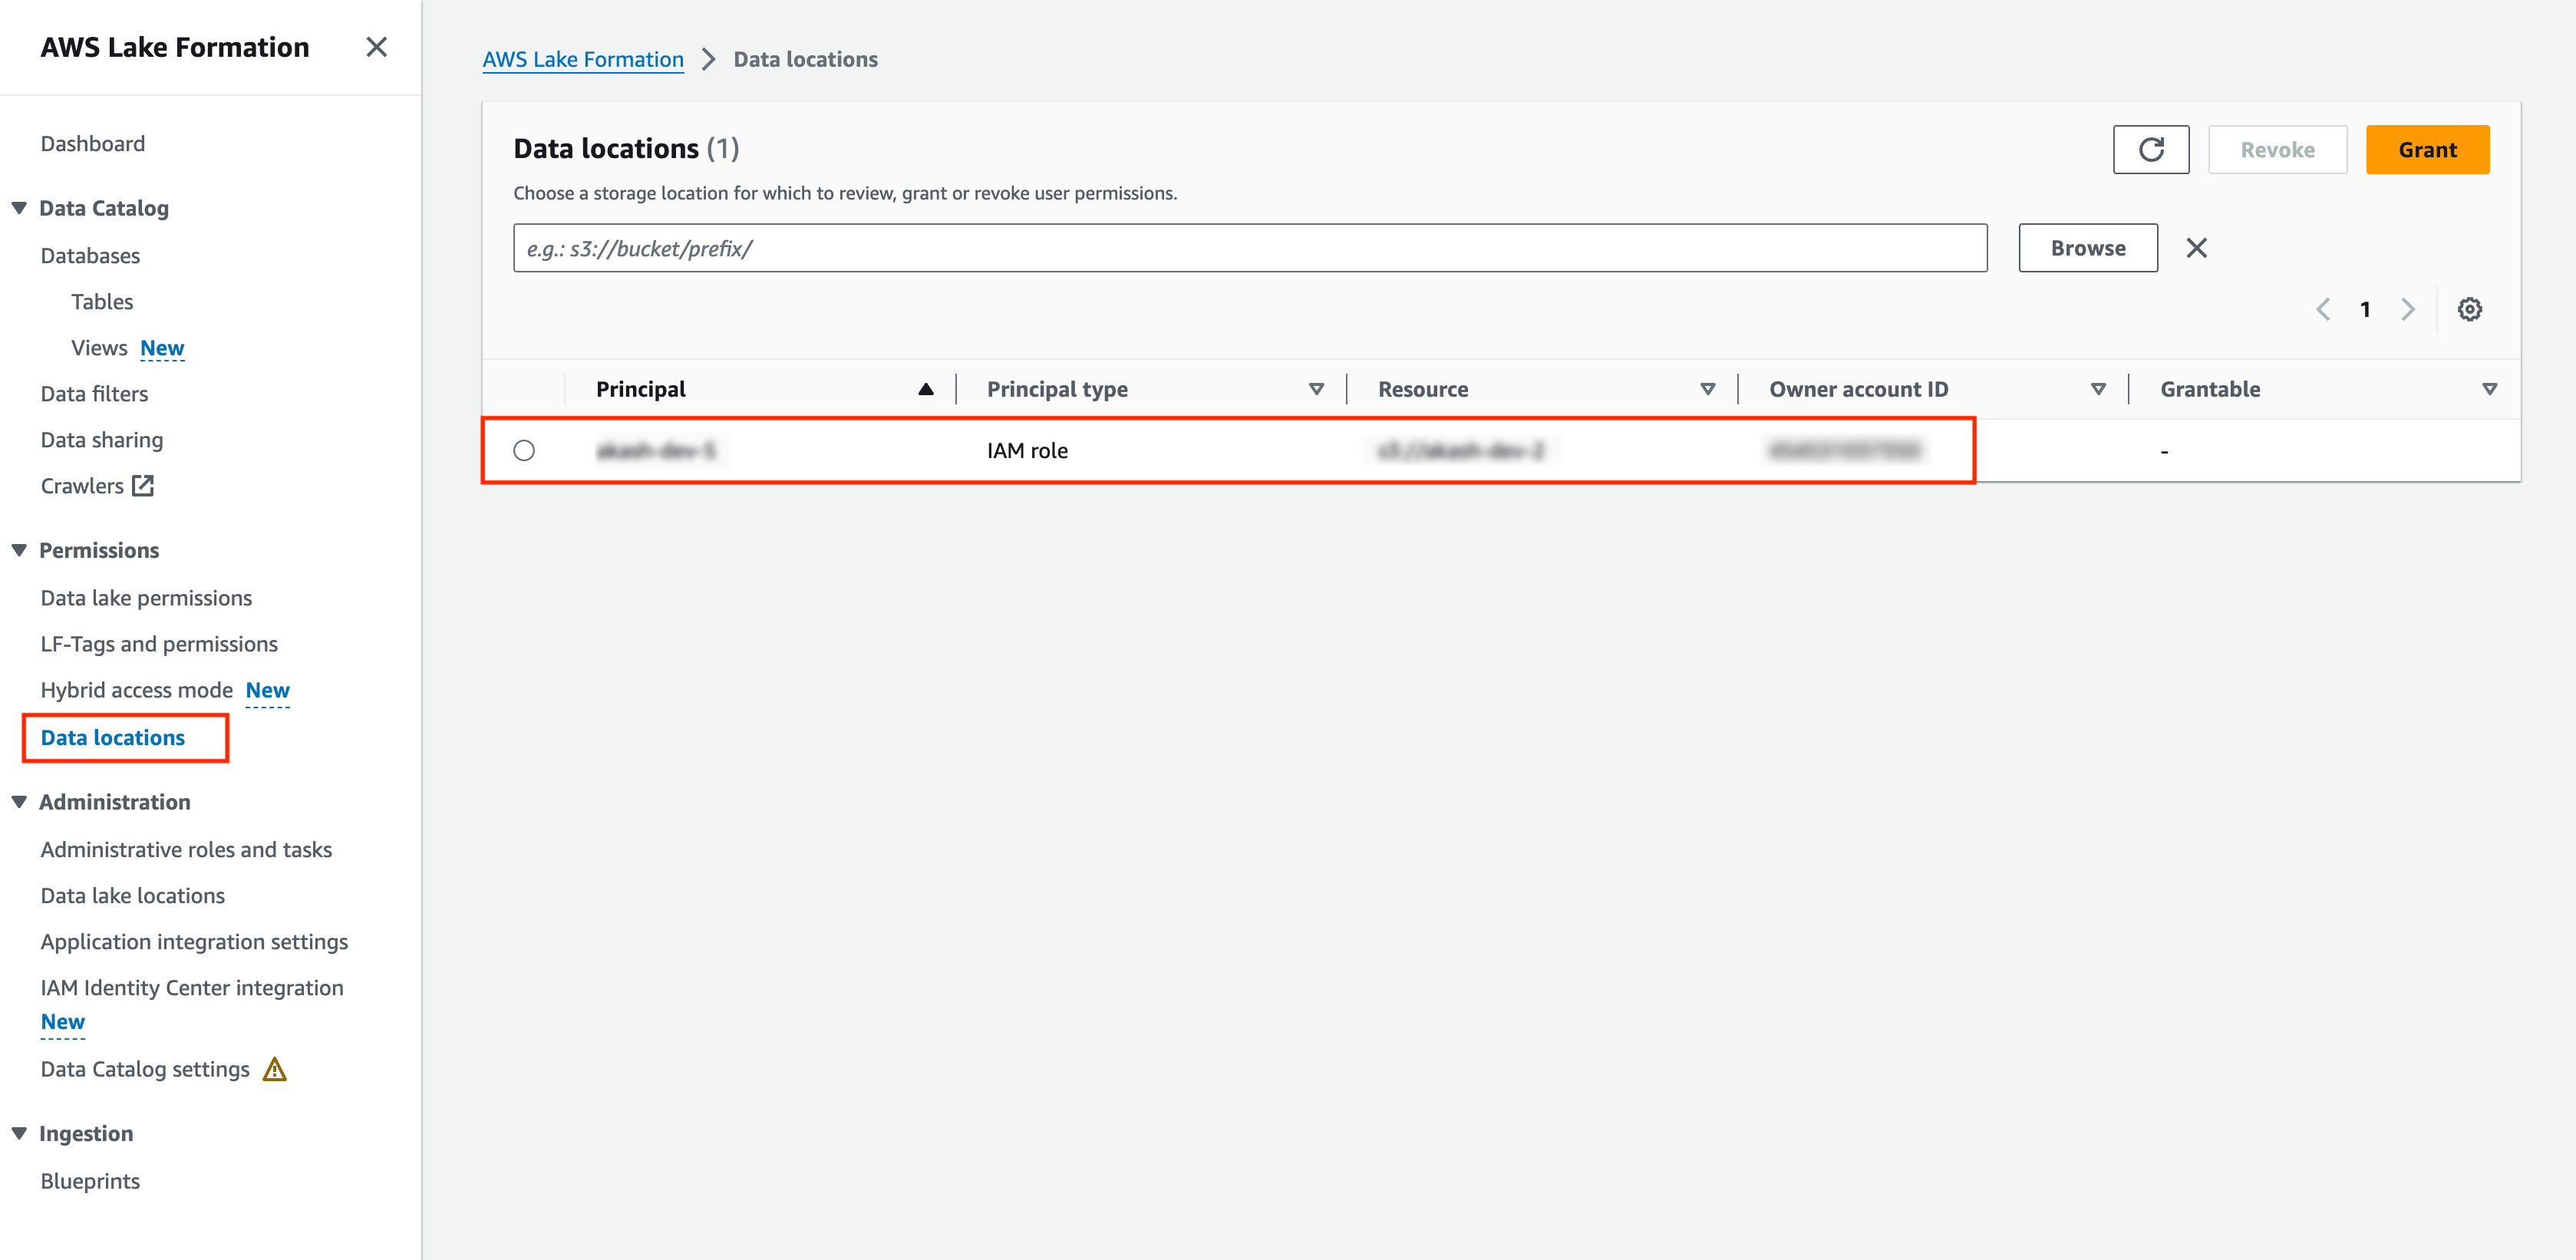Sort by Grantable column arrow
The height and width of the screenshot is (1260, 2576).
click(x=2489, y=389)
